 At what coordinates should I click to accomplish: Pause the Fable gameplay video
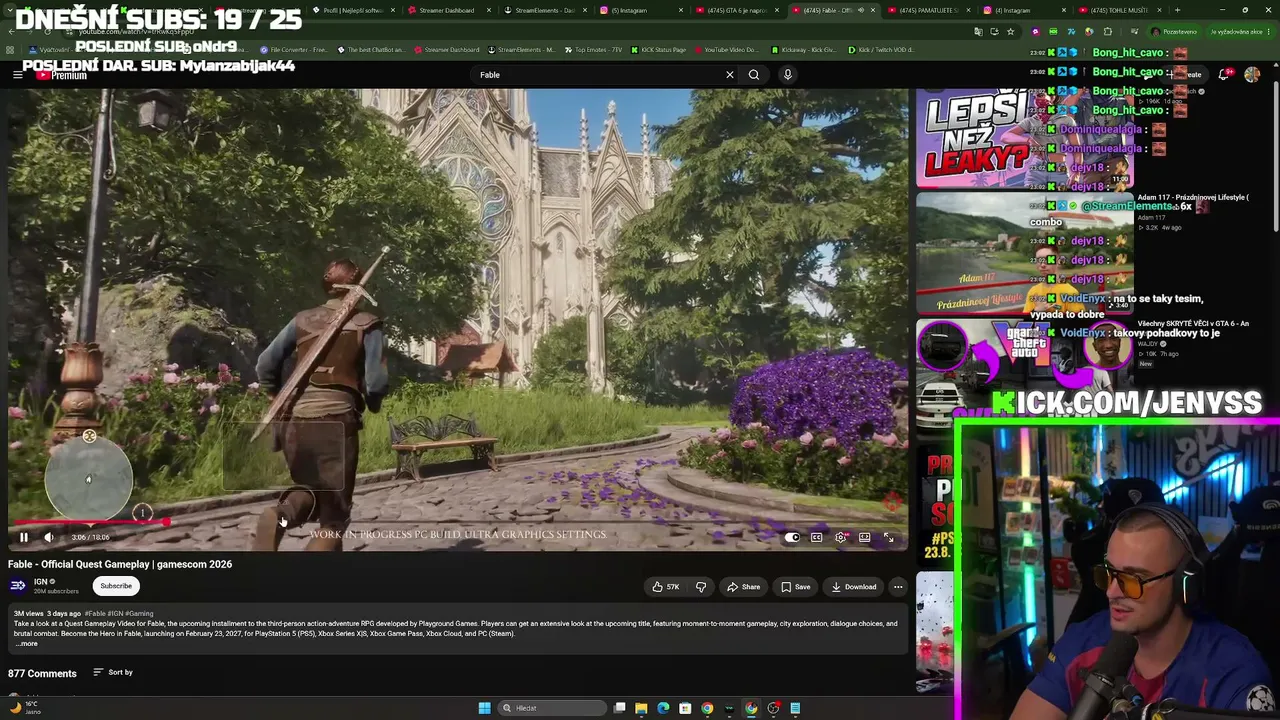coord(24,537)
